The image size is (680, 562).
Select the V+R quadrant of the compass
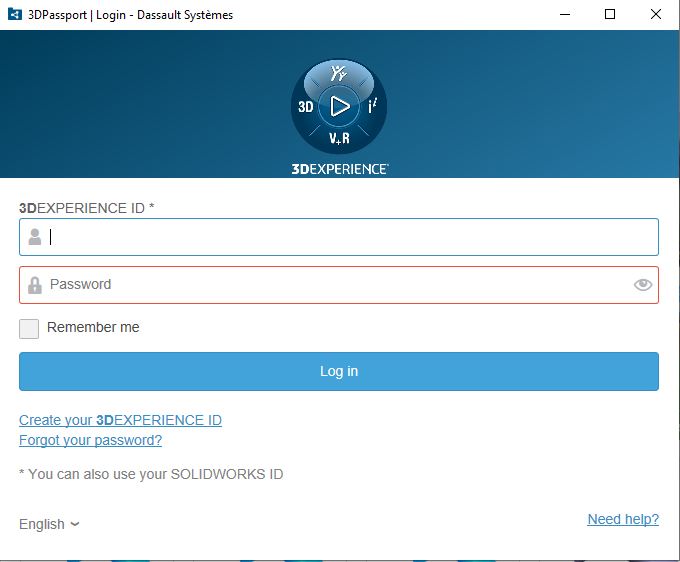tap(339, 138)
